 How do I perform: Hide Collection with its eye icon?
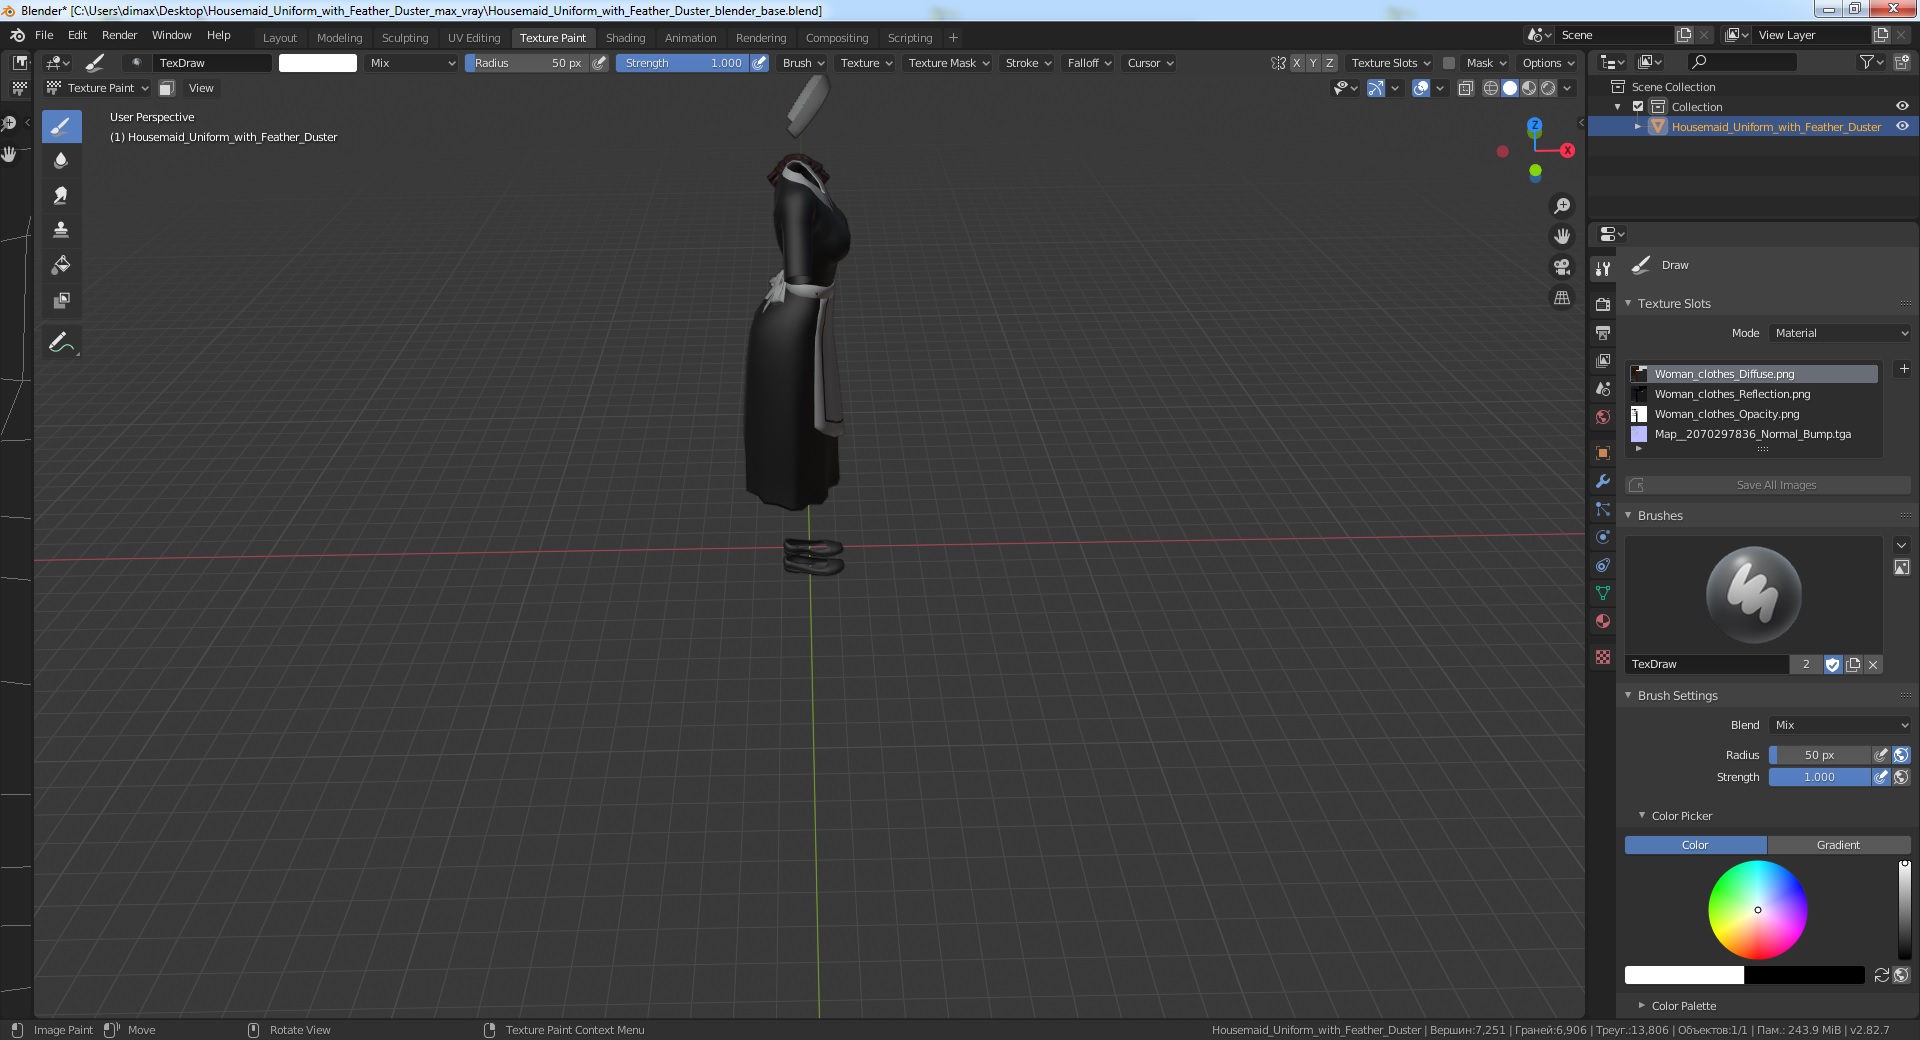coord(1902,106)
